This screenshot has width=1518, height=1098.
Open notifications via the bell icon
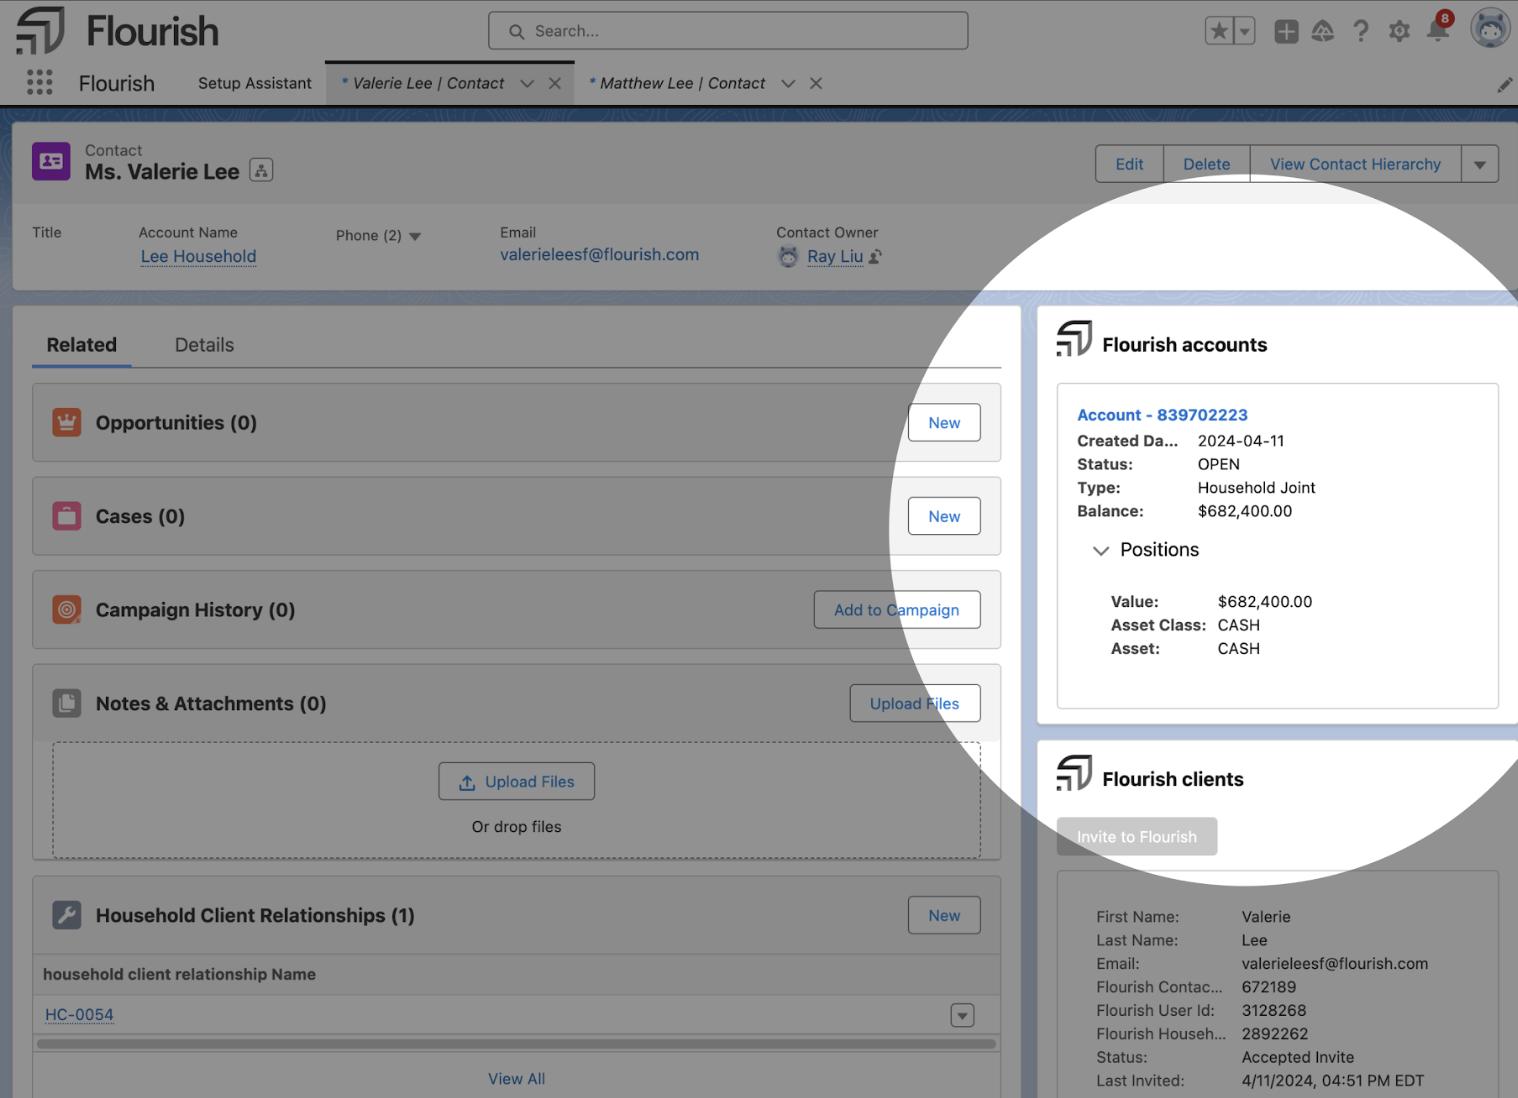coord(1438,31)
